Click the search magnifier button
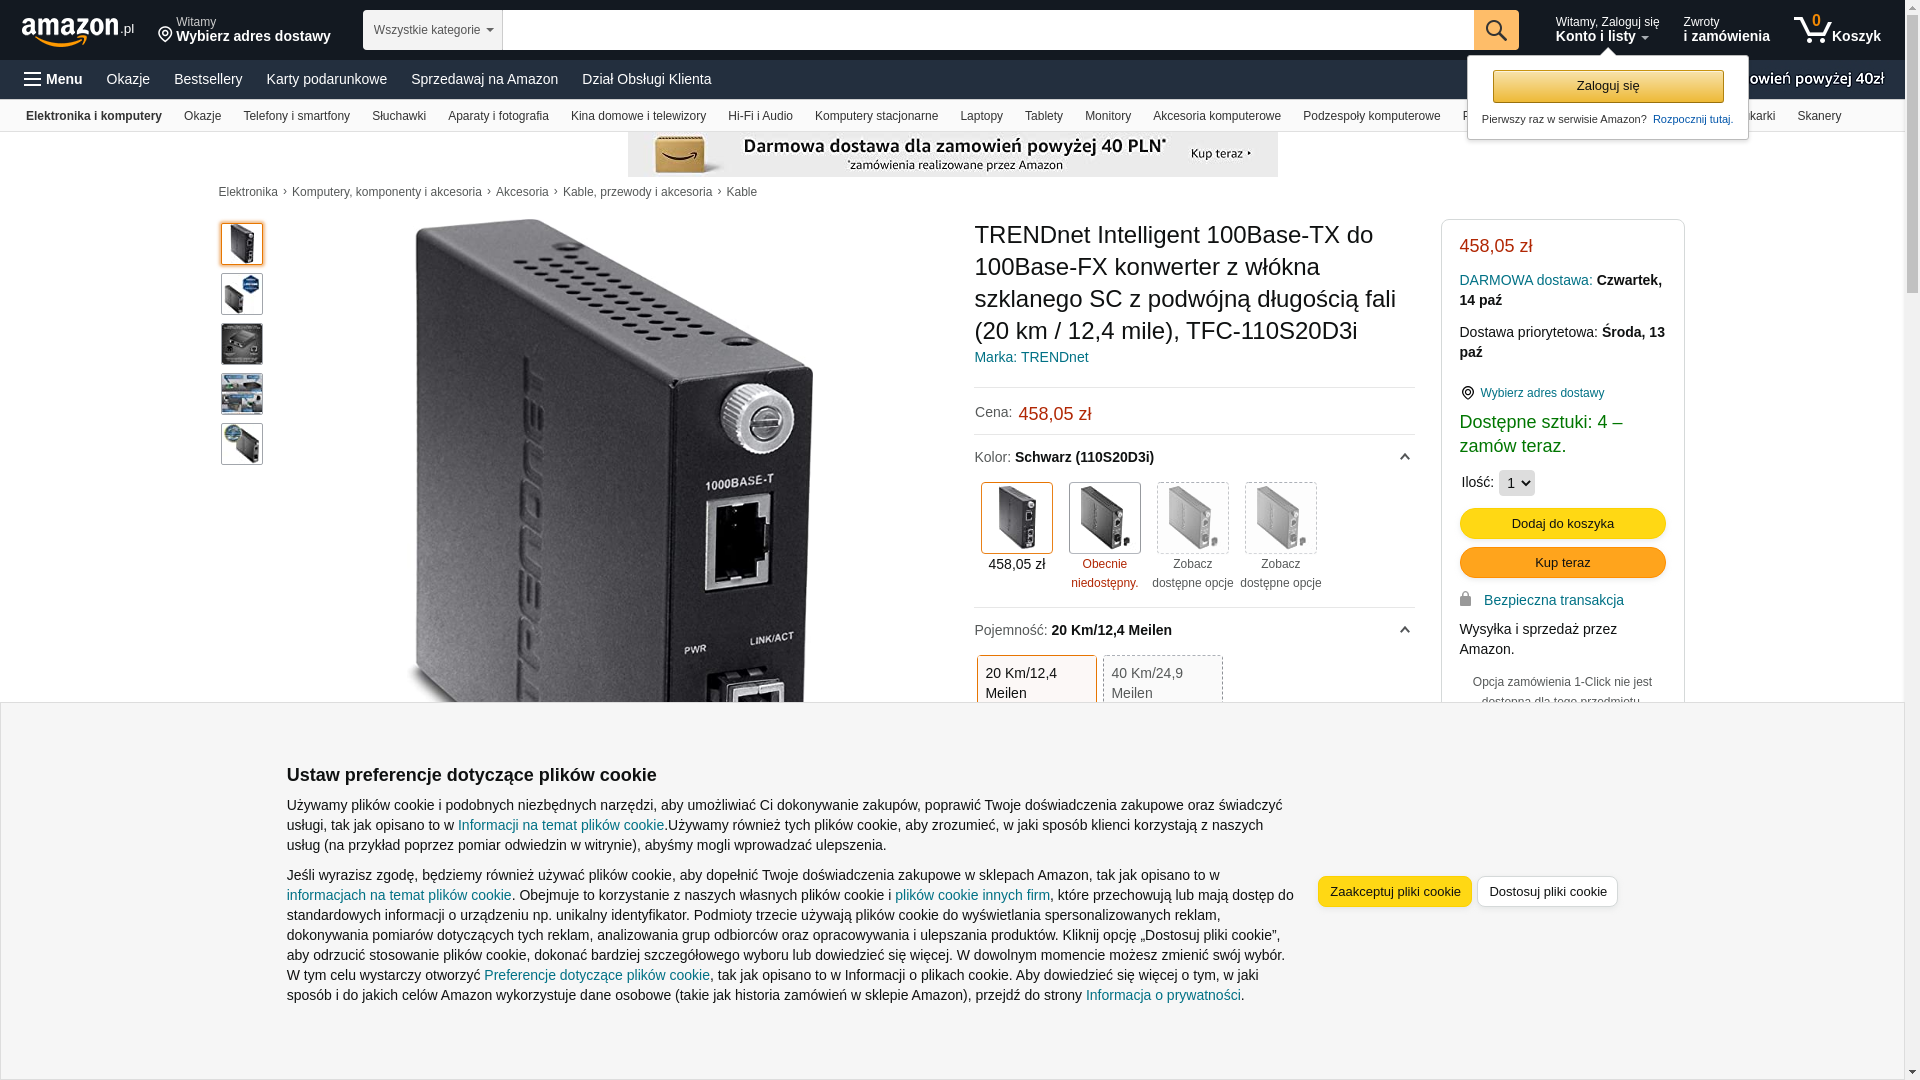 [1496, 30]
